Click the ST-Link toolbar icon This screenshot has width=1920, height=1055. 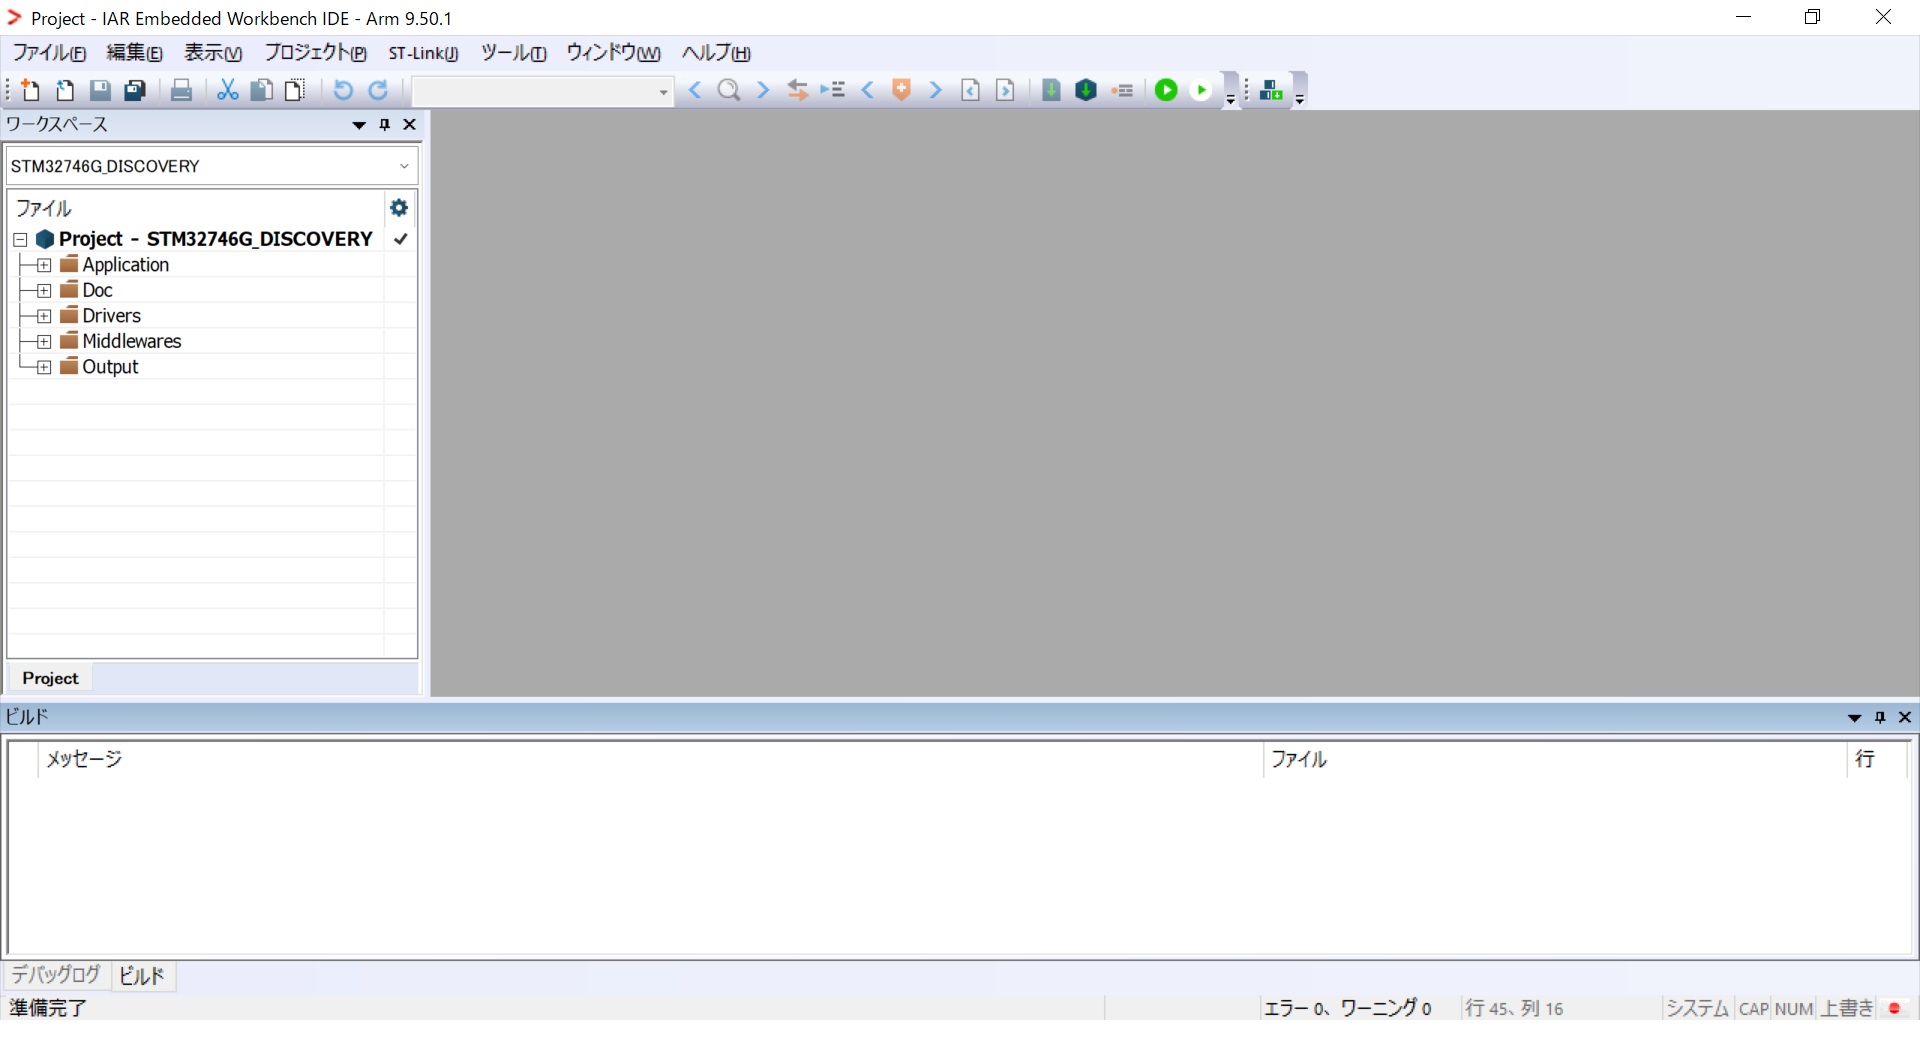pyautogui.click(x=1271, y=90)
